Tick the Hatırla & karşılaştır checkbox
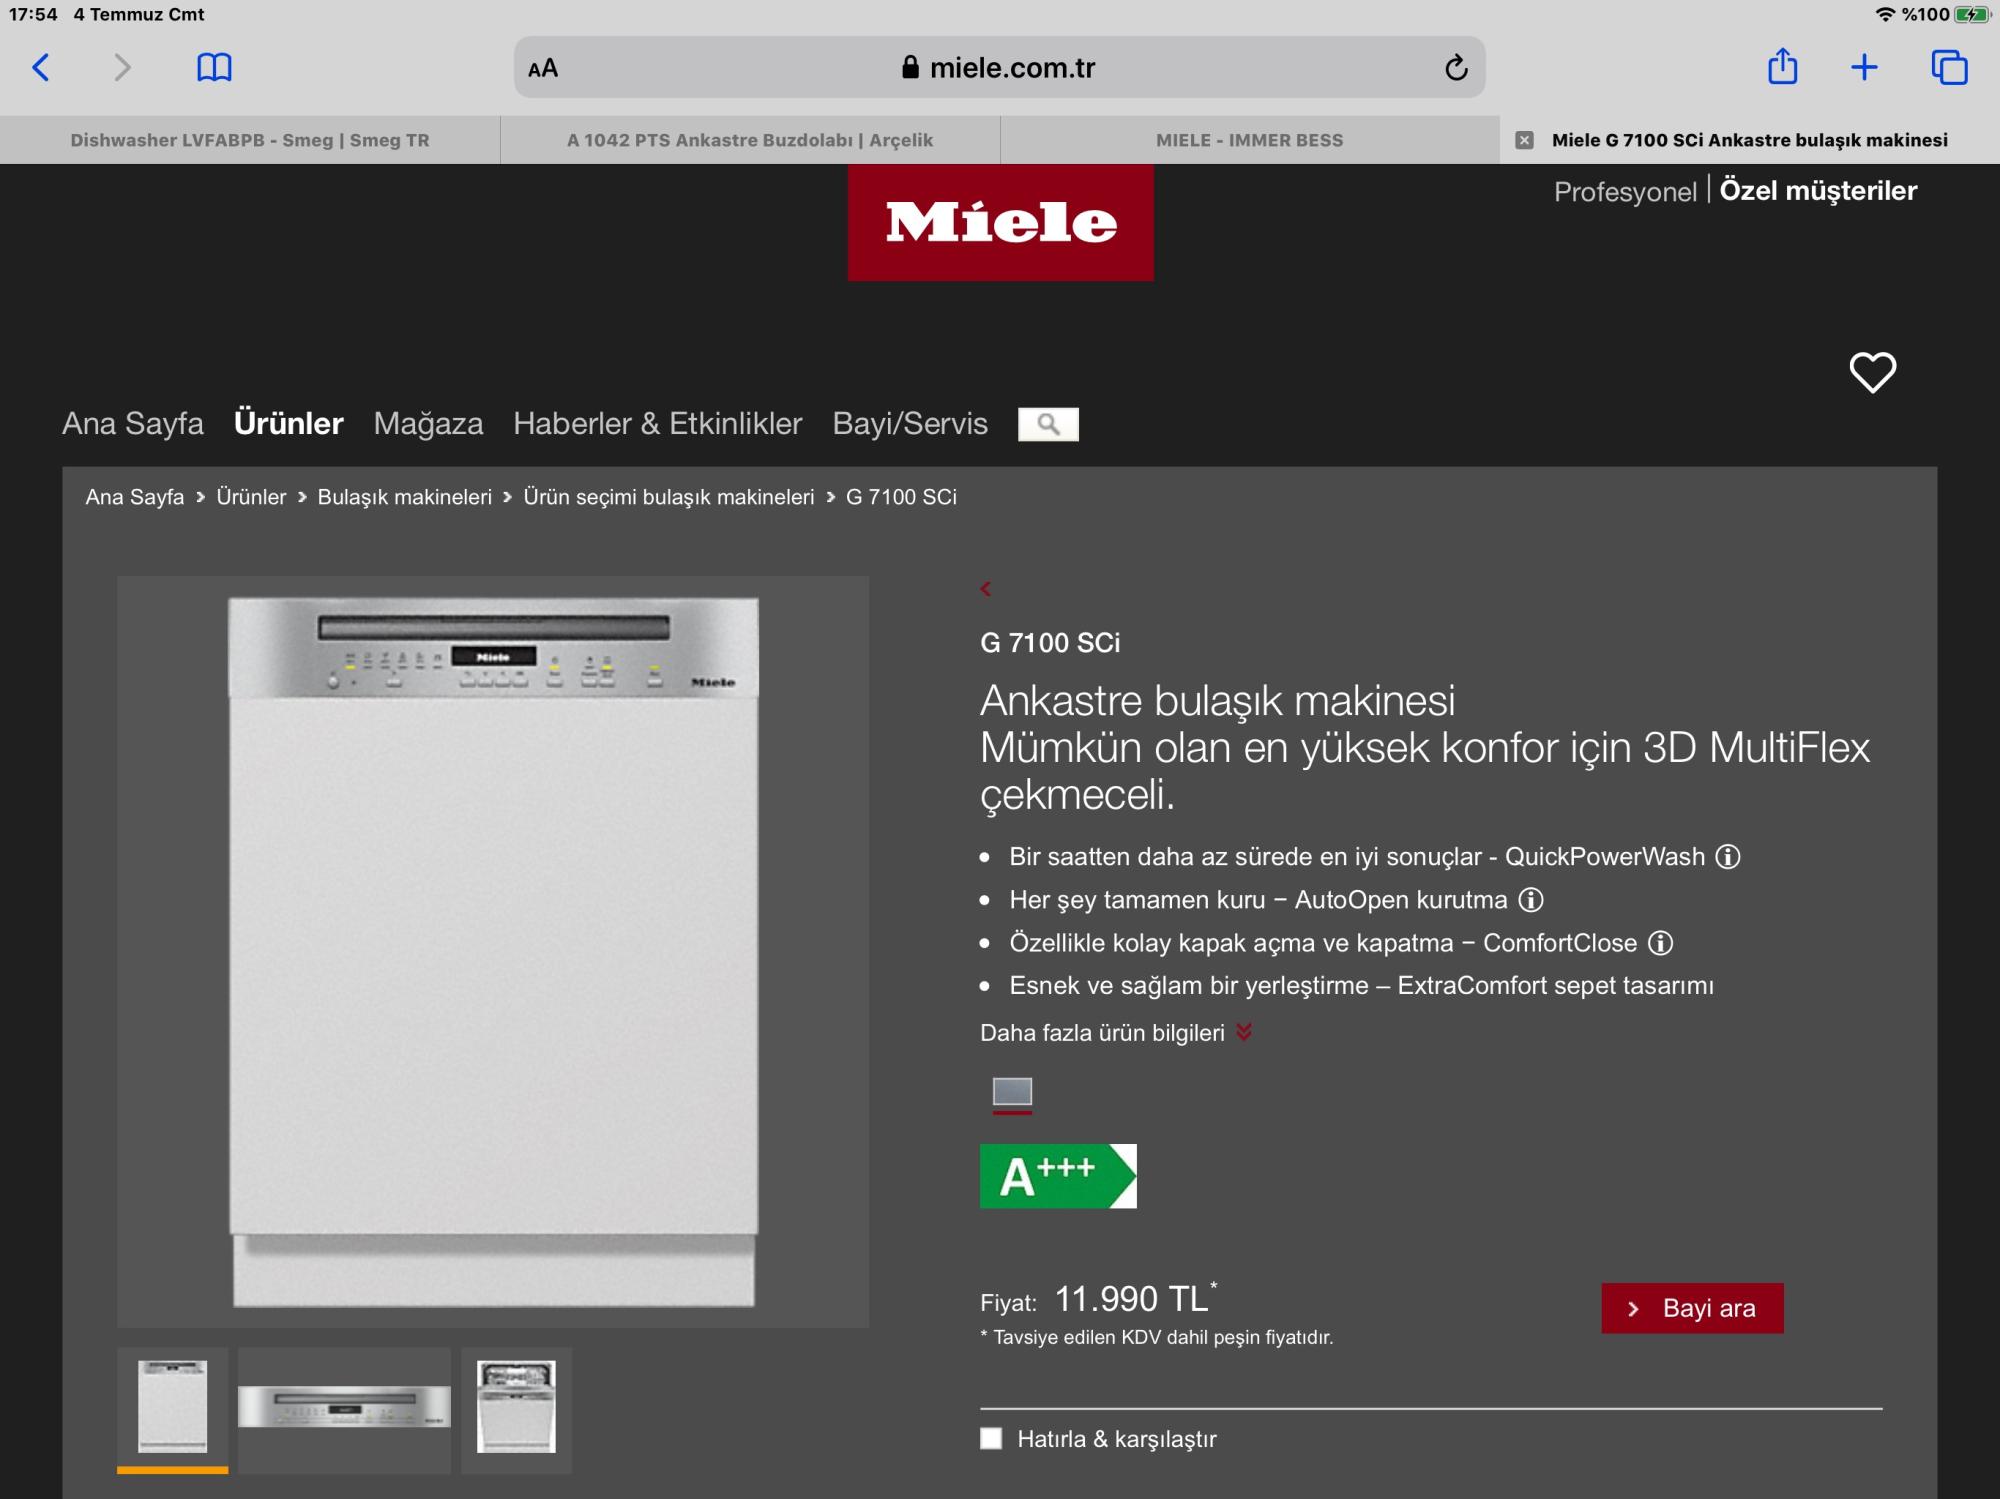Screen dimensions: 2000x1499 [991, 1438]
